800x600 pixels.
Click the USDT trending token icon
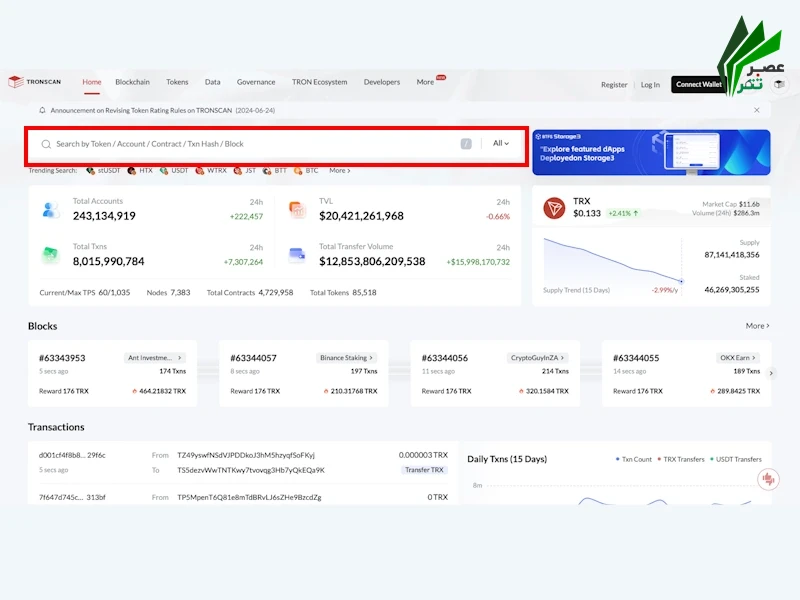(x=164, y=170)
